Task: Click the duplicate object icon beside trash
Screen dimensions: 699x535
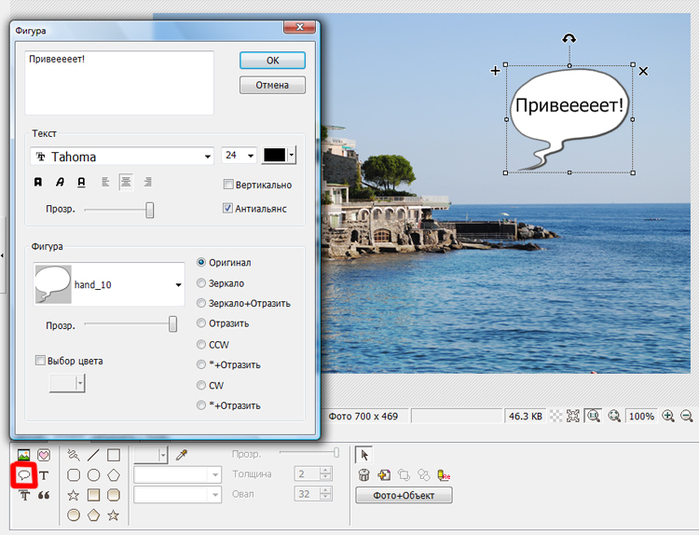Action: pyautogui.click(x=384, y=475)
